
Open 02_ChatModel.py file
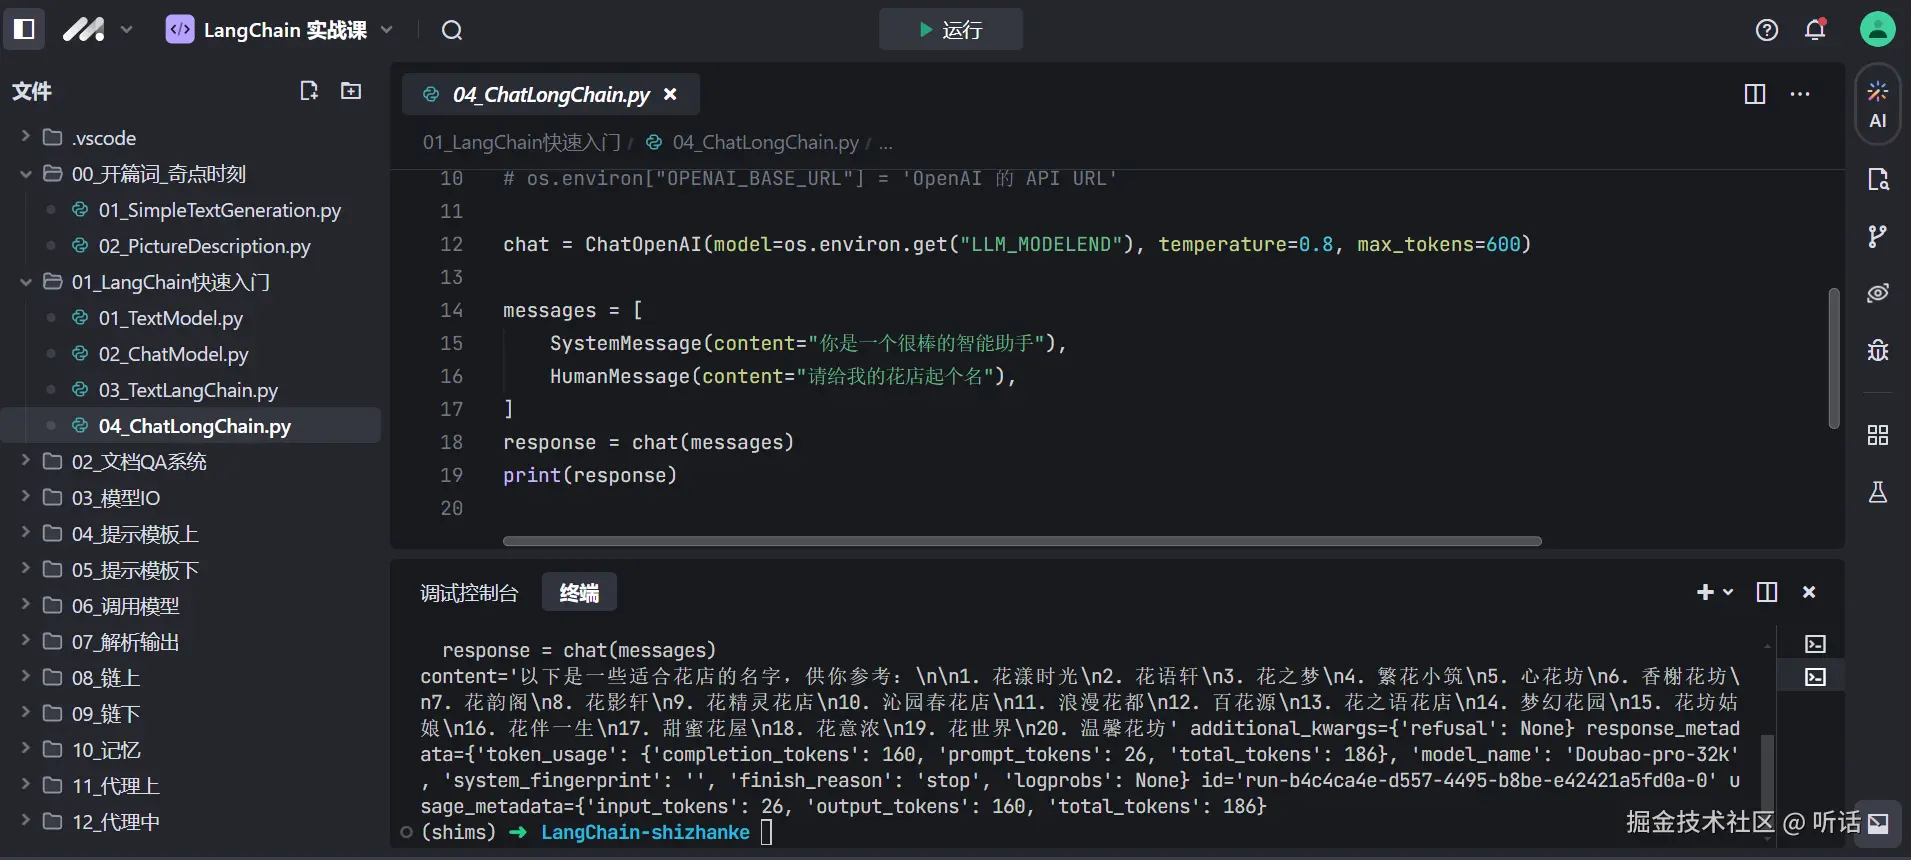[173, 353]
